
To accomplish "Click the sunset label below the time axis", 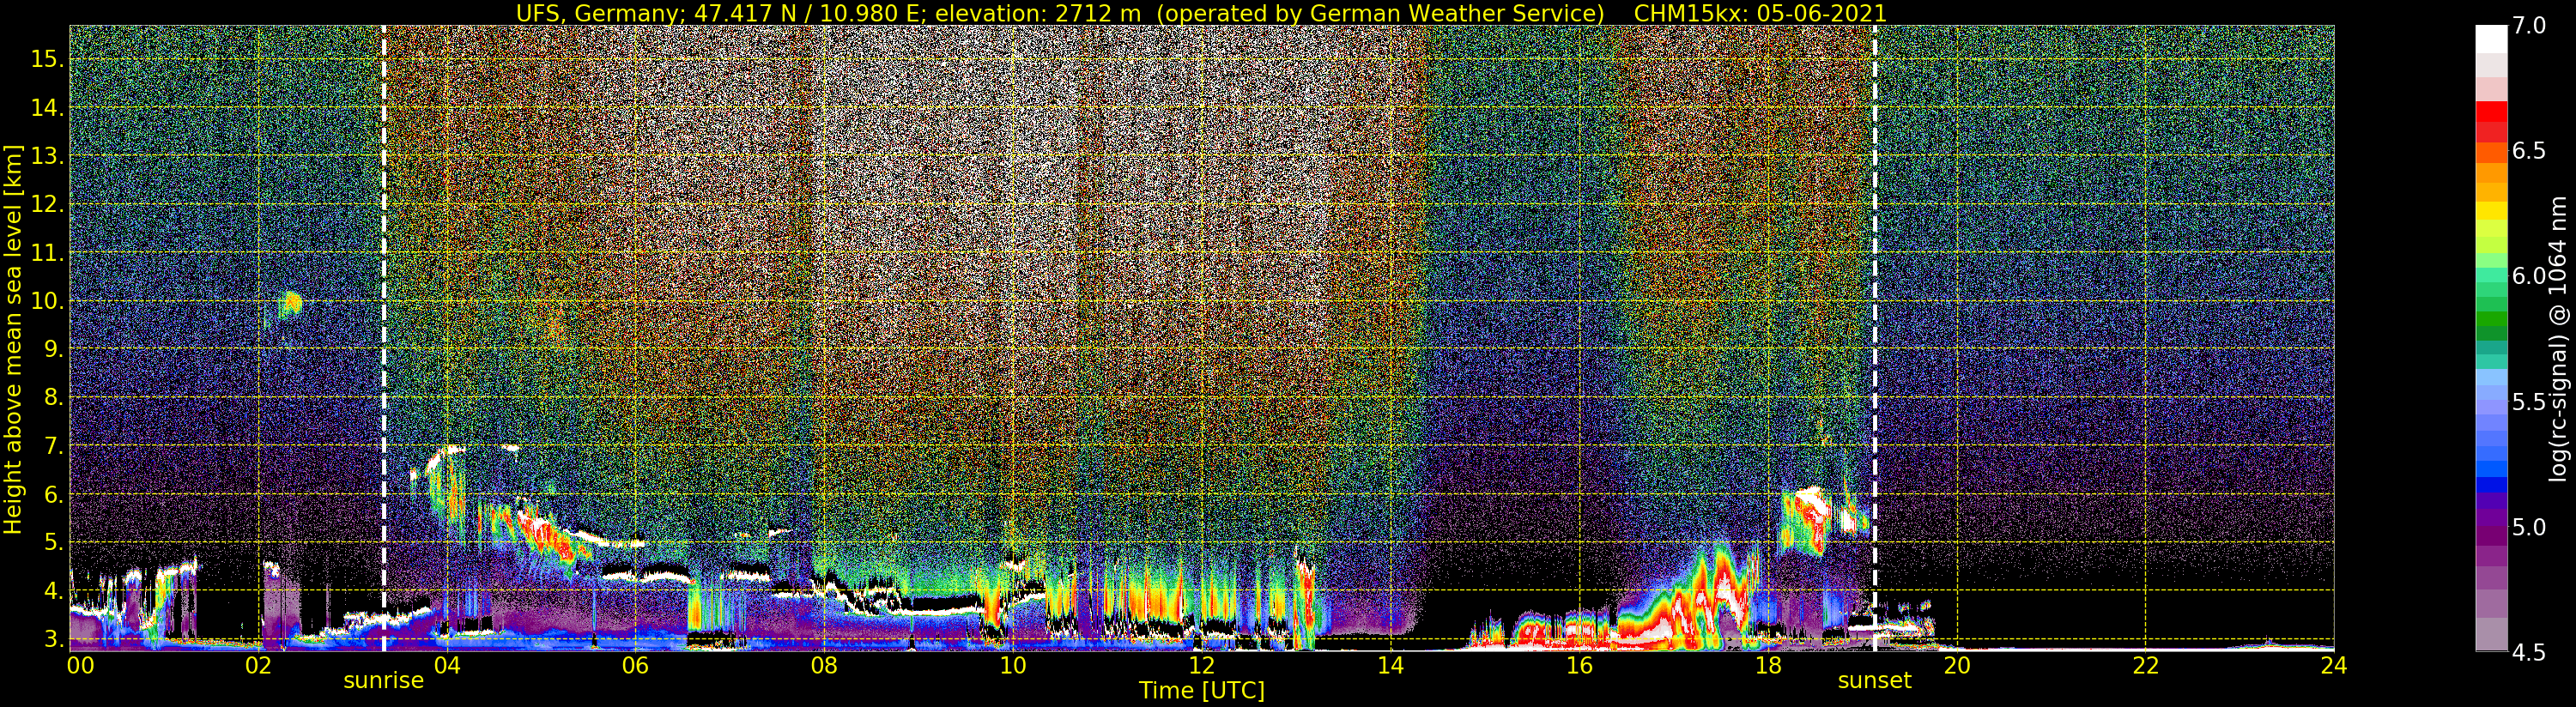I will click(1873, 681).
